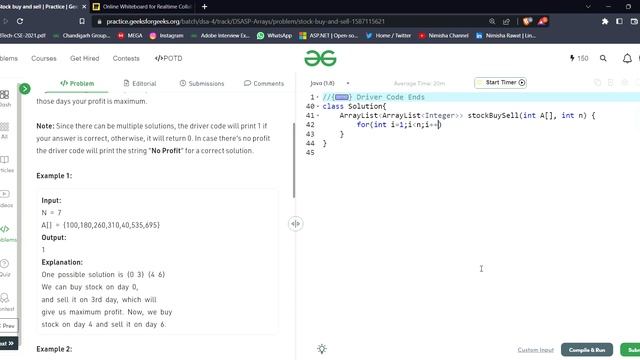Open Problems code icon in sidebar

[x=6, y=233]
